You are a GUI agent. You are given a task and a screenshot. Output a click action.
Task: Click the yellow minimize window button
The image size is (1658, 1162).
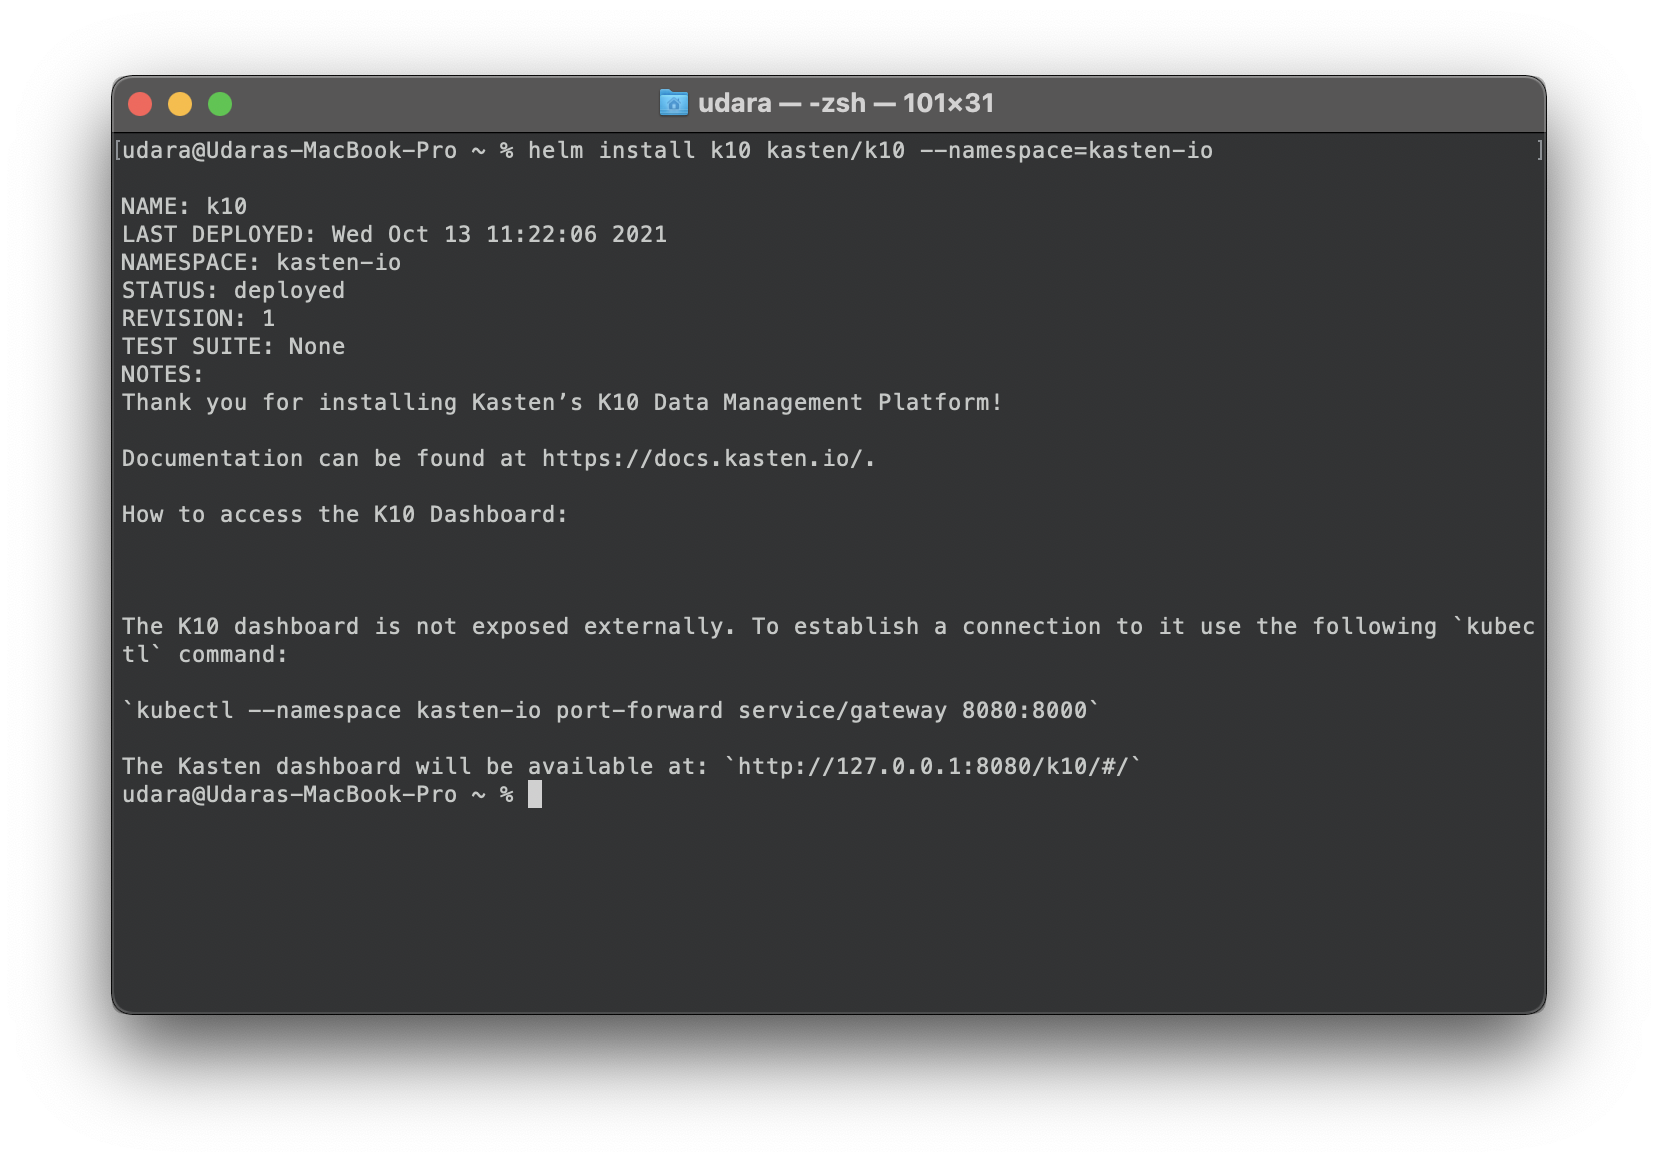click(x=180, y=104)
